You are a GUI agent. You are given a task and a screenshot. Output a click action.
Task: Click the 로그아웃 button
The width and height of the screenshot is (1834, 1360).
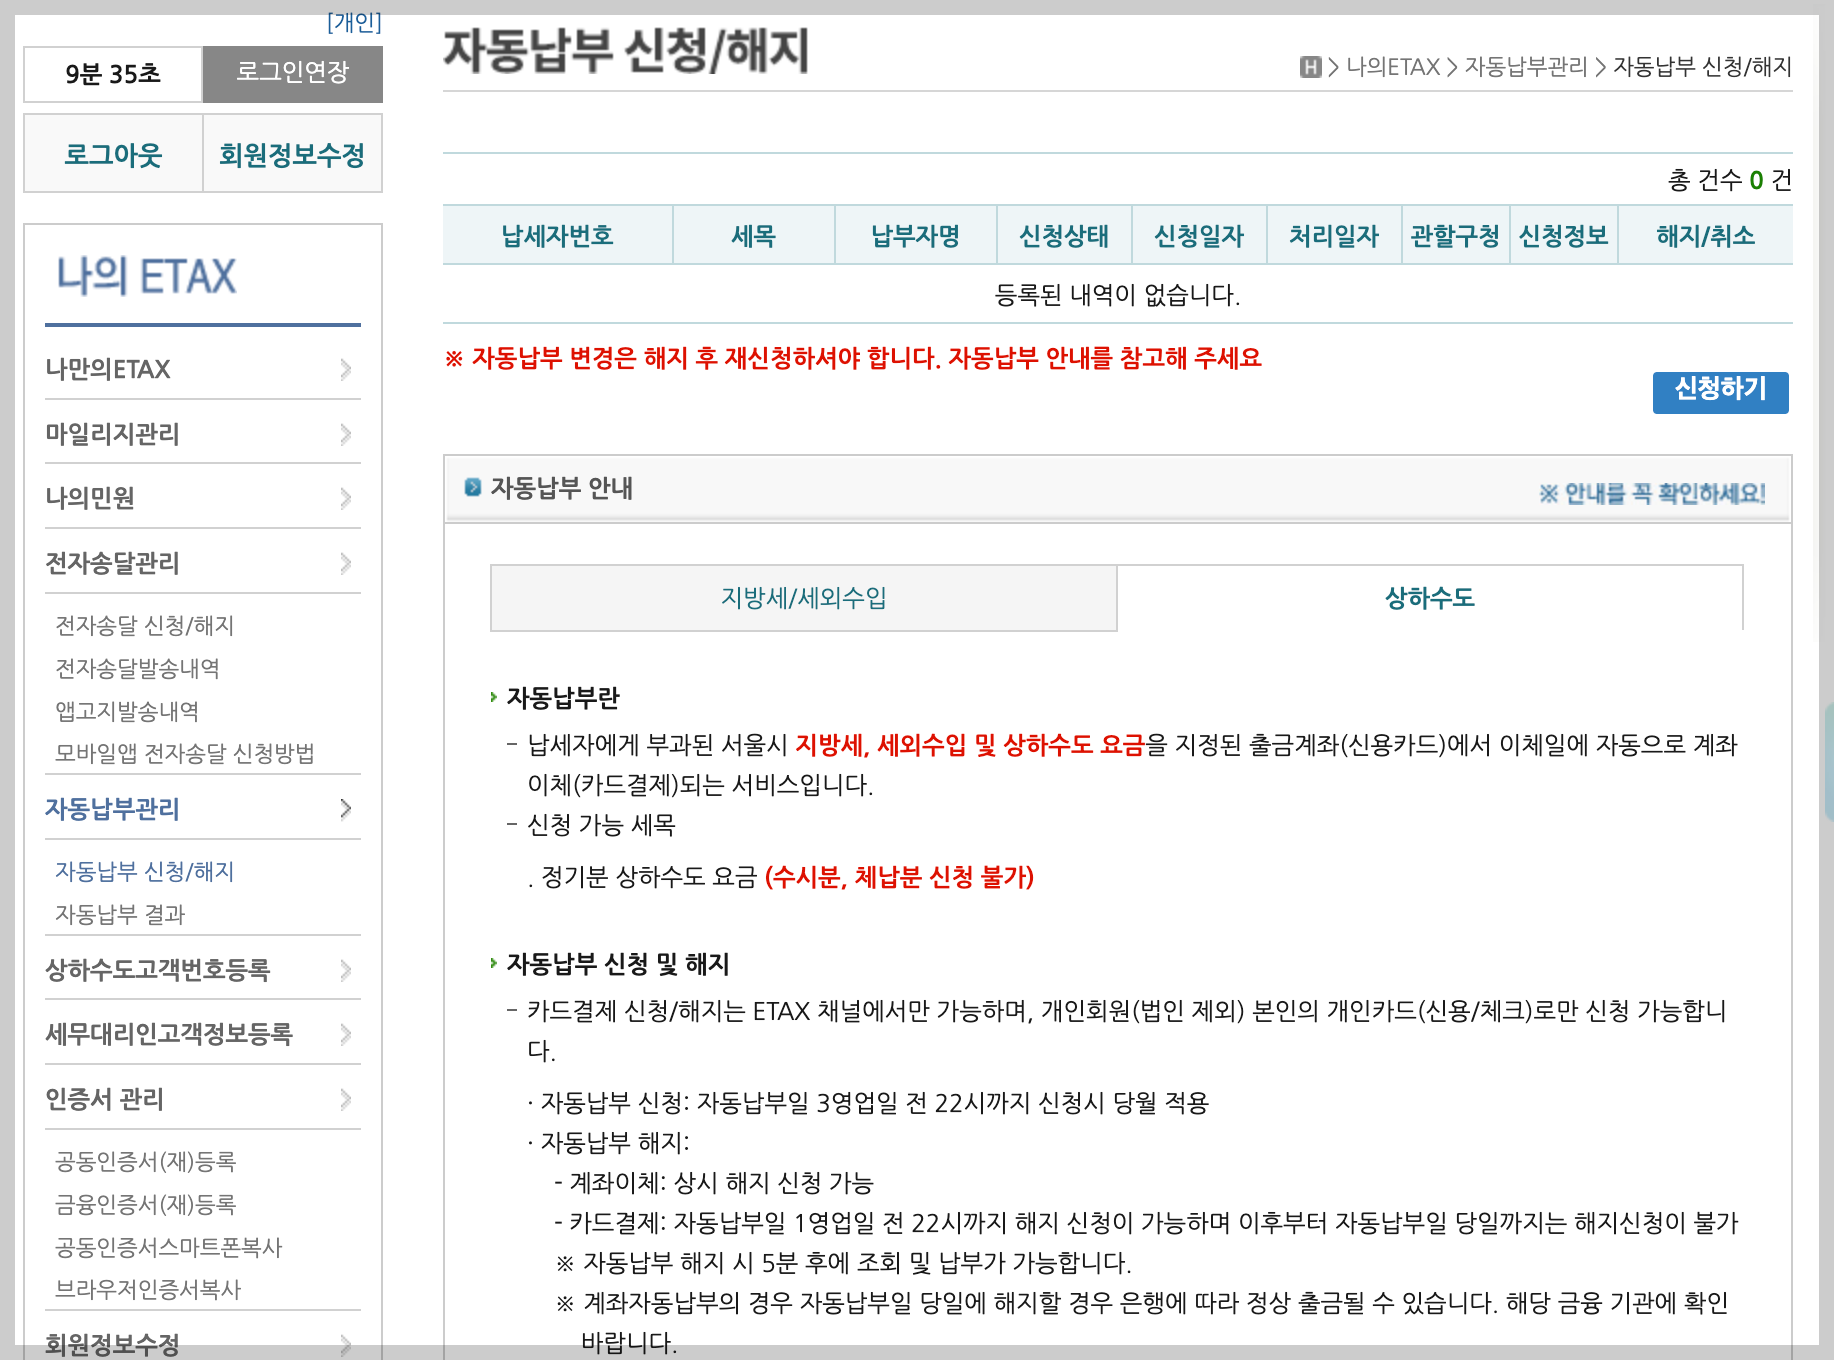coord(113,154)
